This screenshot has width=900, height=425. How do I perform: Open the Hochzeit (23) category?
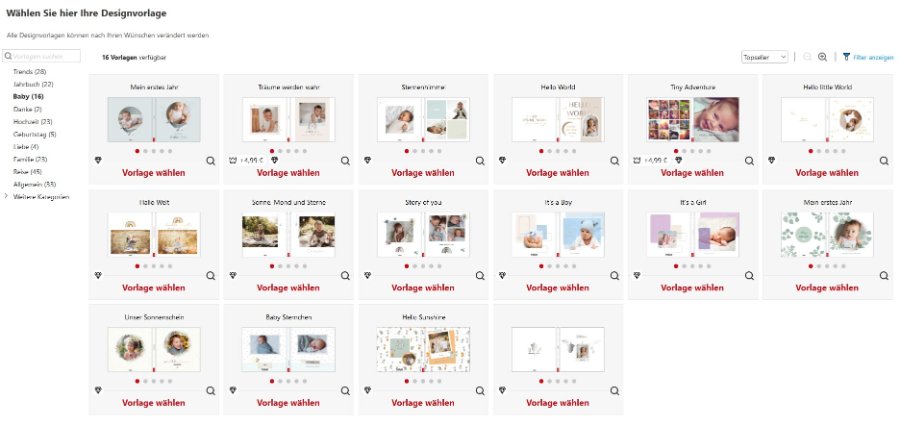point(33,122)
